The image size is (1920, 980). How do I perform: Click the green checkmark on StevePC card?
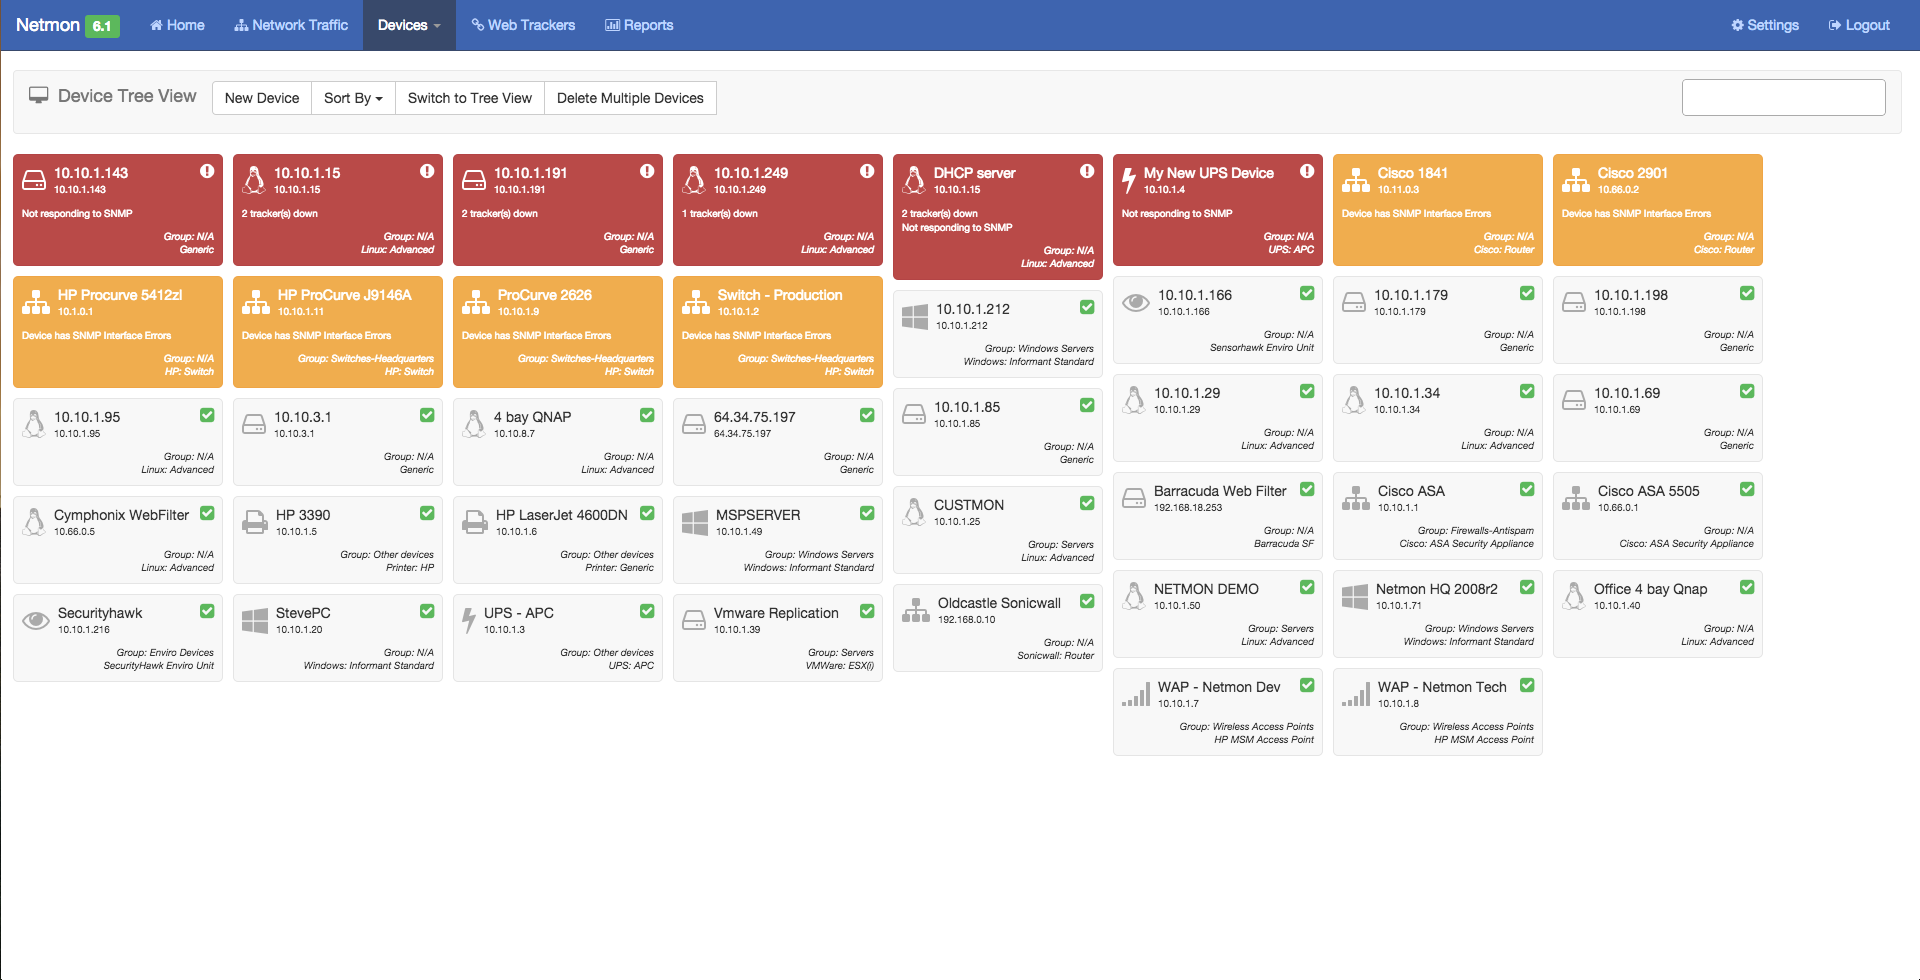pyautogui.click(x=427, y=611)
